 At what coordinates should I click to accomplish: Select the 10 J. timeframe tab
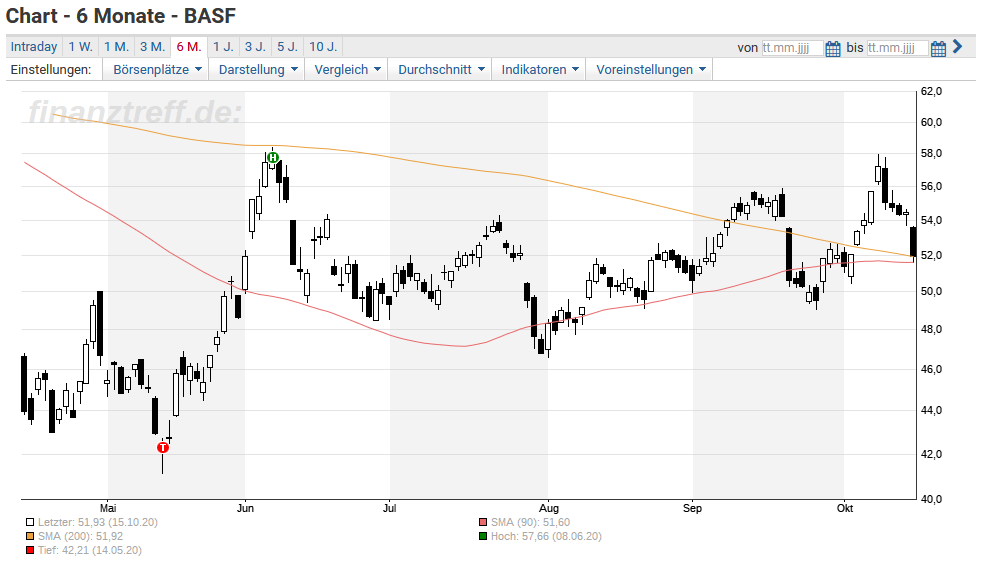[324, 47]
